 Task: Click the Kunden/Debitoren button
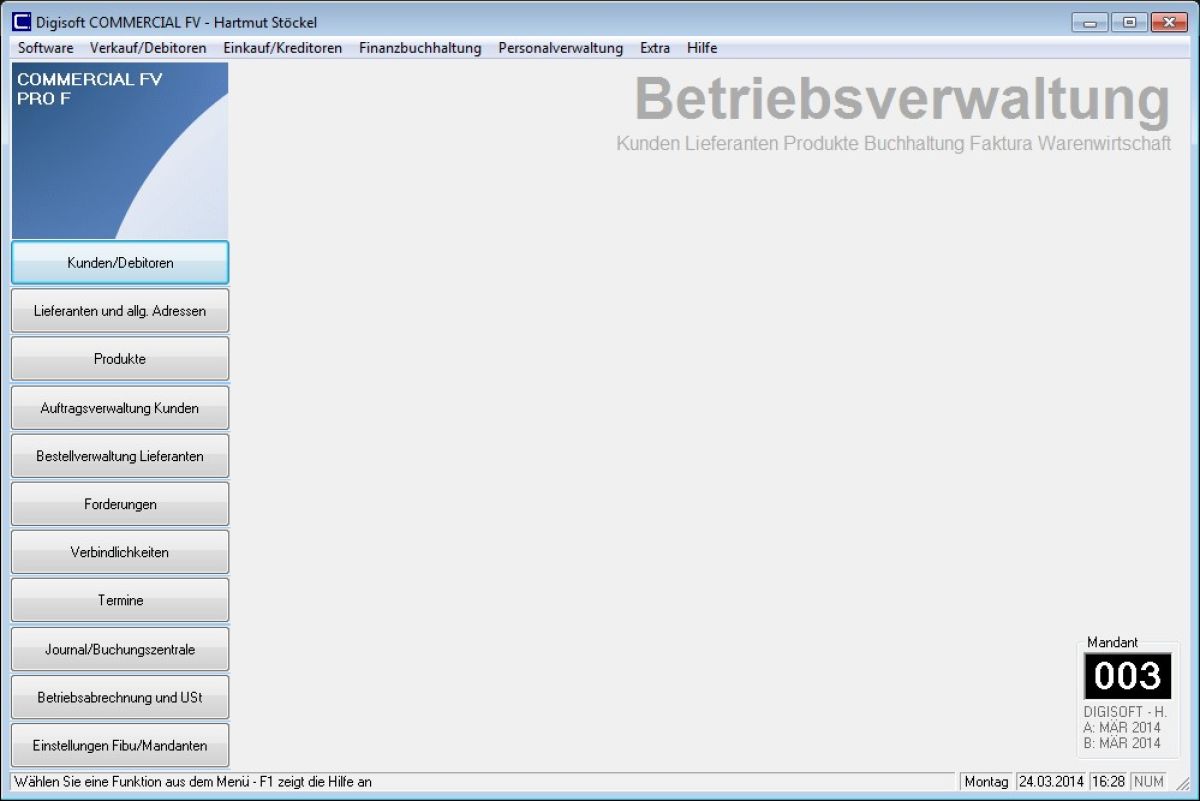pos(120,263)
